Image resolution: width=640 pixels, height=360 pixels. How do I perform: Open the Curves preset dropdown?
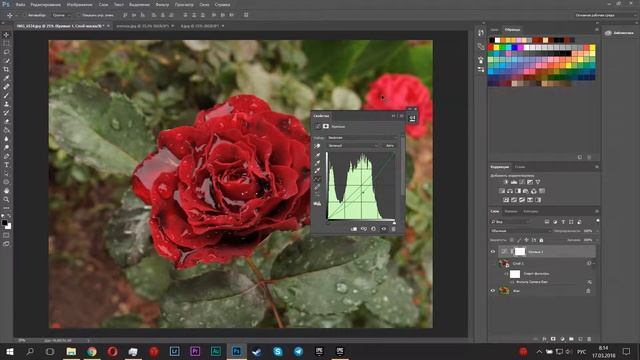362,138
